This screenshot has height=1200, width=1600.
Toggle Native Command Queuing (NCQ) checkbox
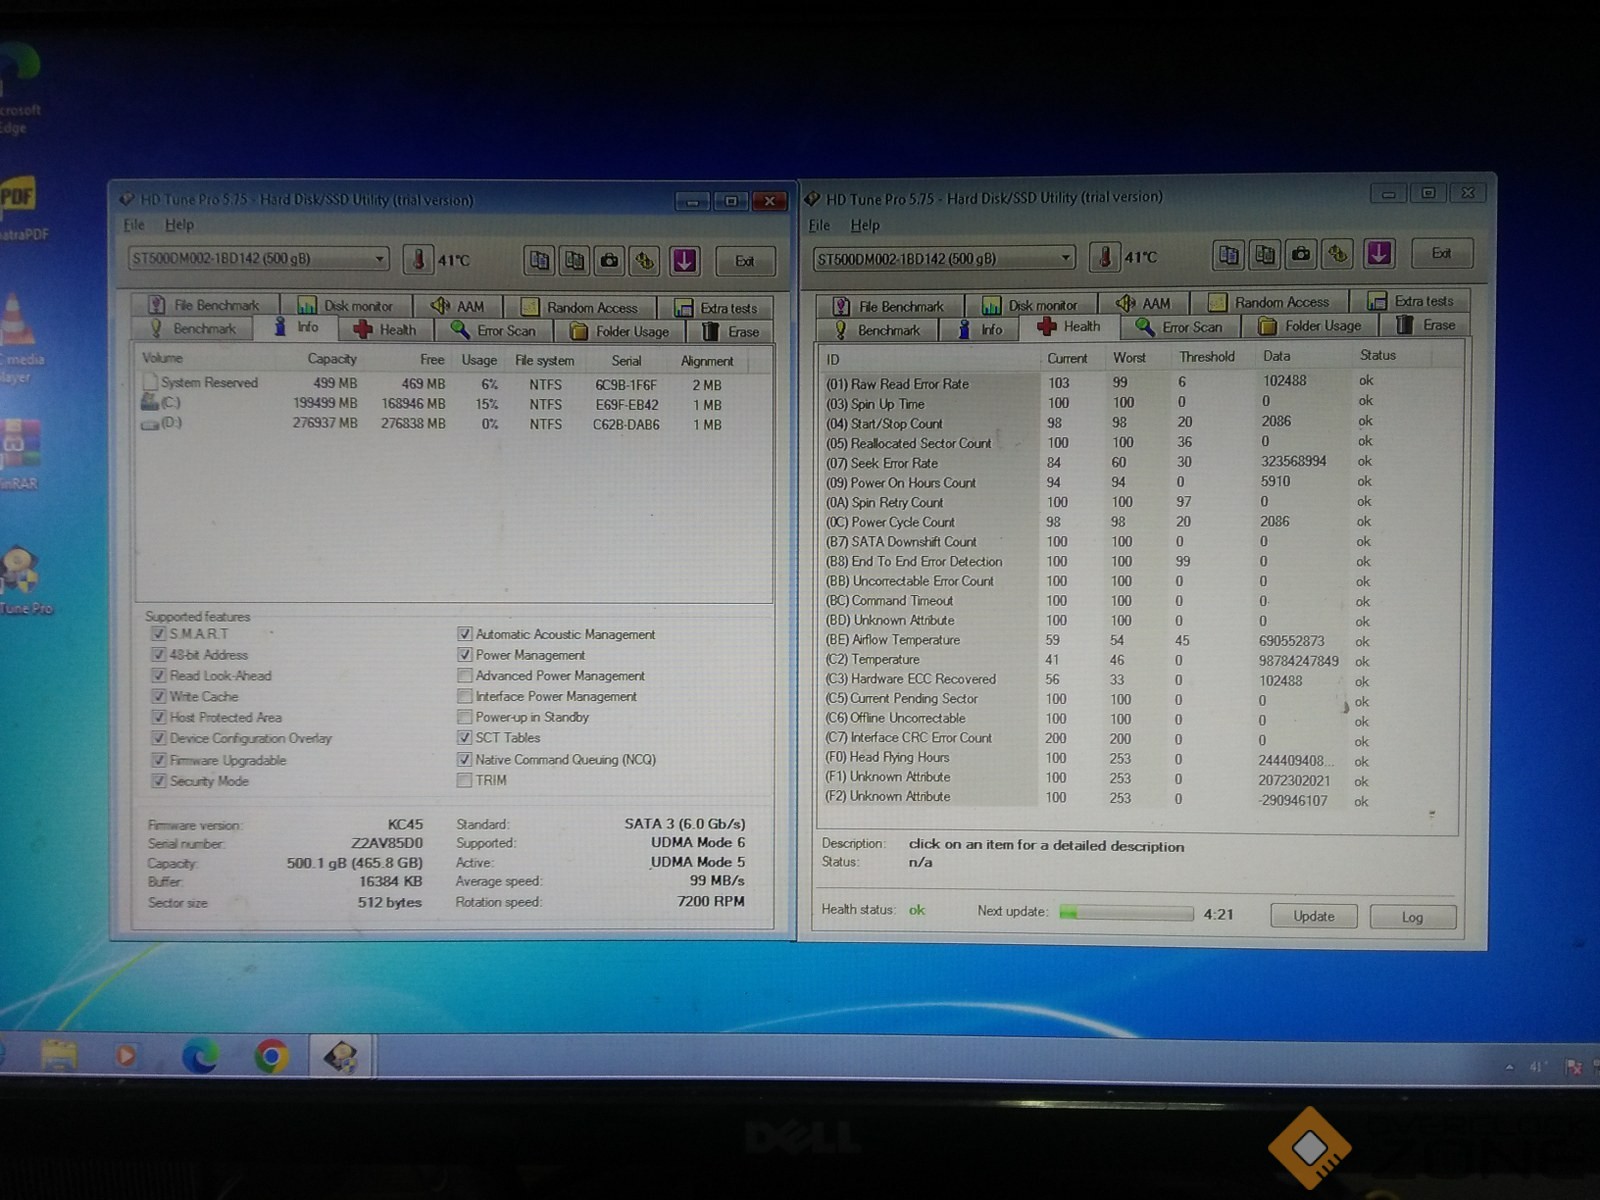point(464,760)
